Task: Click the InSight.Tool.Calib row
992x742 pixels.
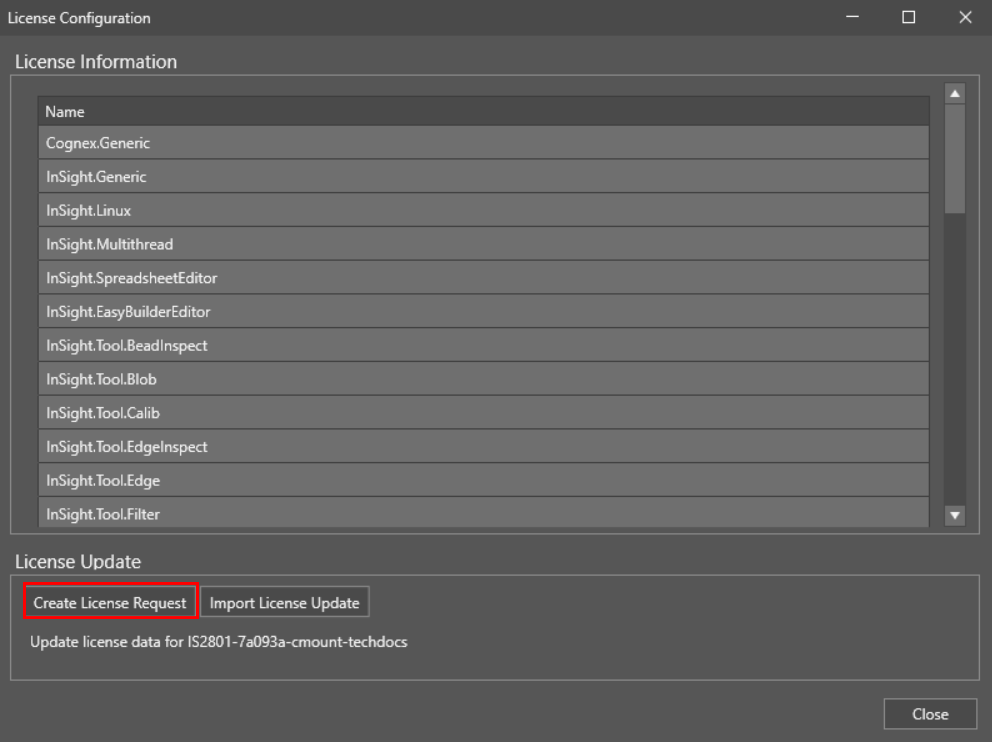Action: pyautogui.click(x=483, y=413)
